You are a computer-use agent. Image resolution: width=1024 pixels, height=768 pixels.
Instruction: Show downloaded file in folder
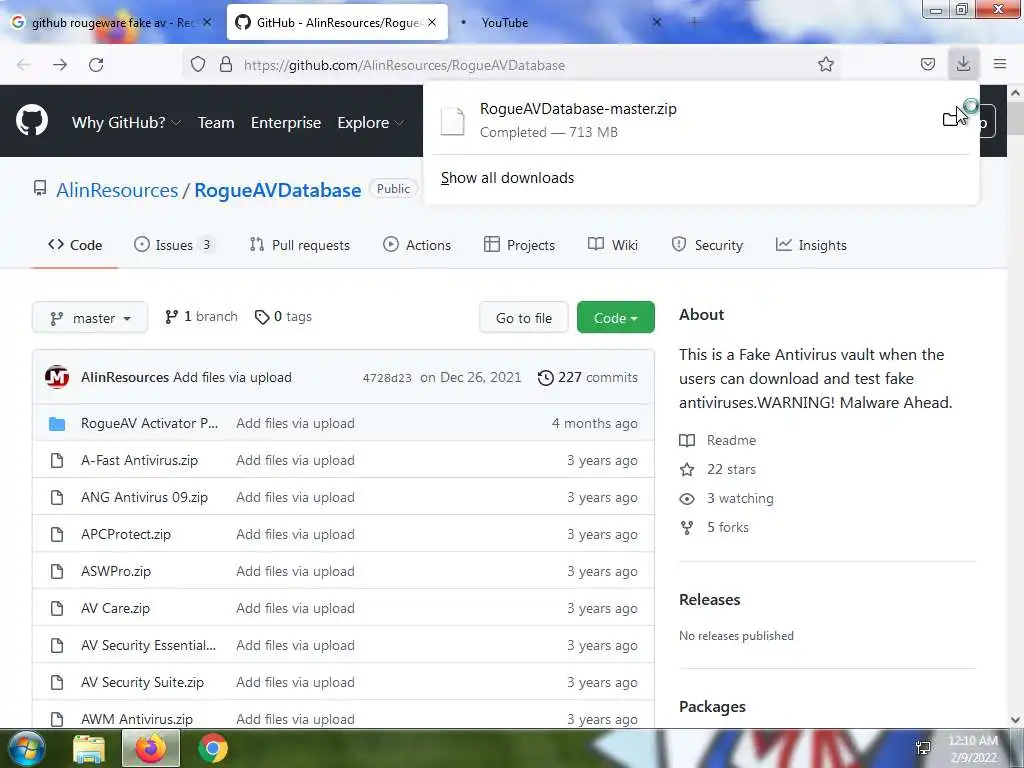point(952,118)
